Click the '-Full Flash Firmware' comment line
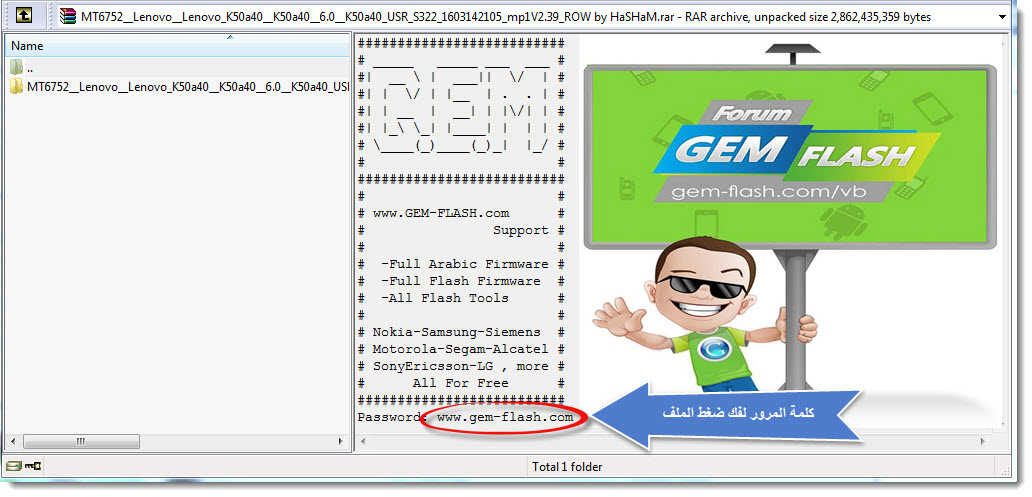The width and height of the screenshot is (1032, 497). (x=461, y=281)
